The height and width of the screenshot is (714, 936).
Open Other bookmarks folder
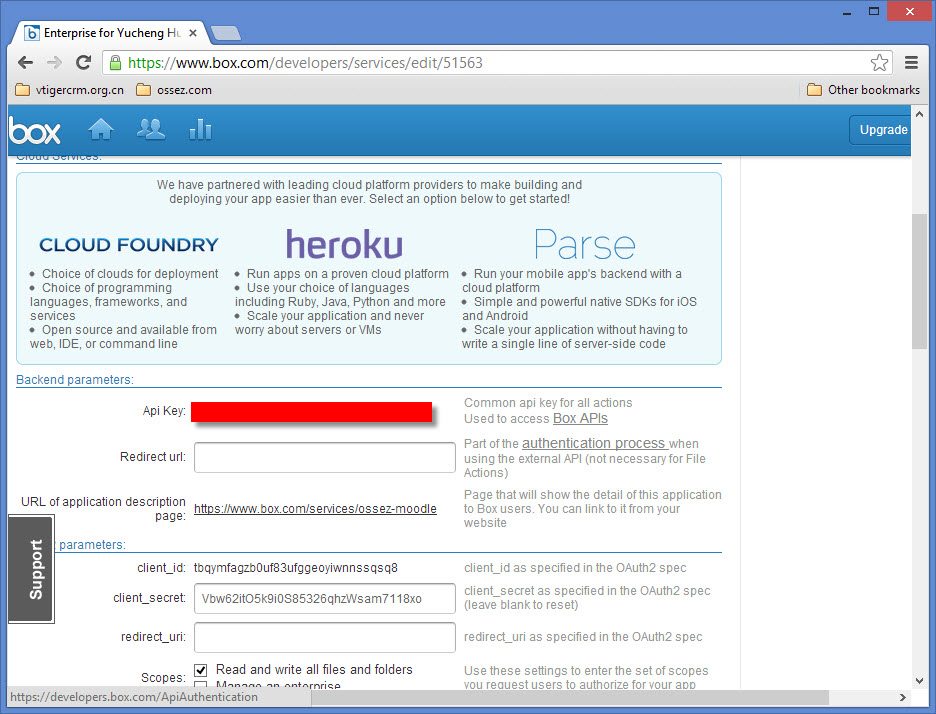(x=863, y=90)
